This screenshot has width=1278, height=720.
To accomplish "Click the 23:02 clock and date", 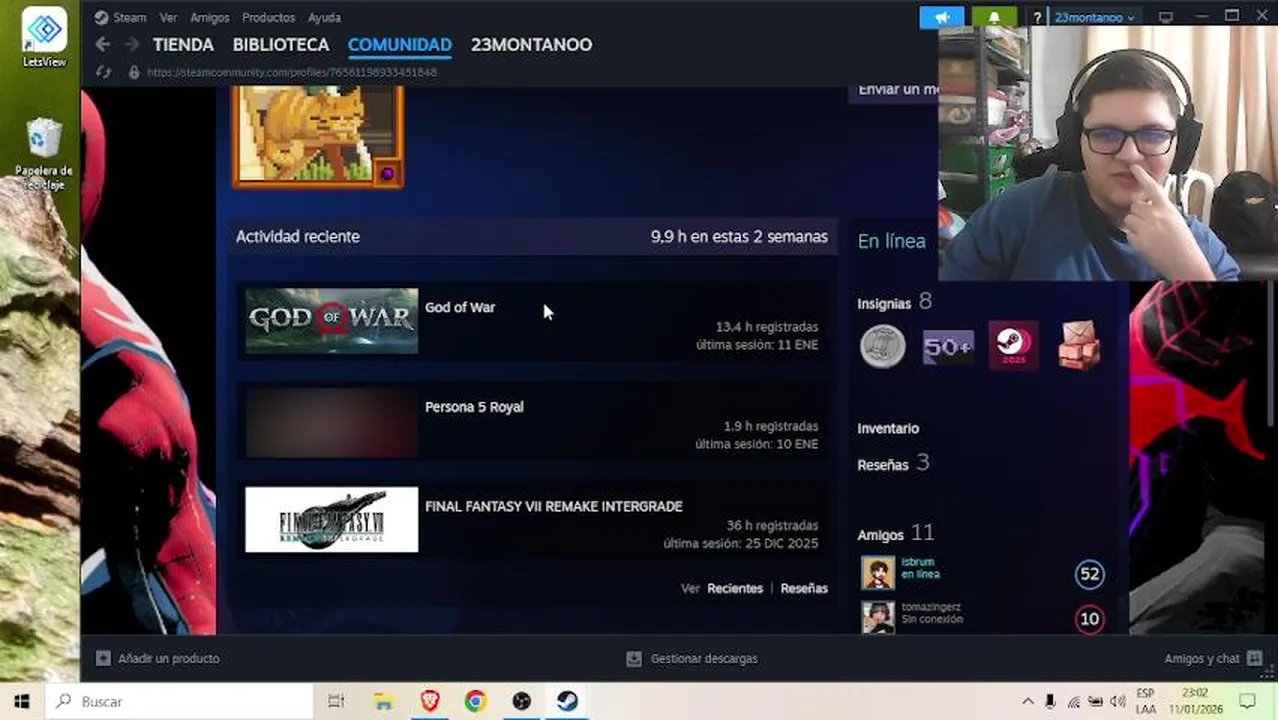I will [1194, 701].
